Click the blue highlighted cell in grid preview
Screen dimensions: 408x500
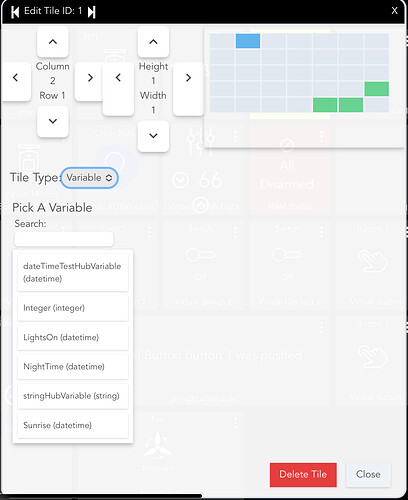(x=248, y=41)
